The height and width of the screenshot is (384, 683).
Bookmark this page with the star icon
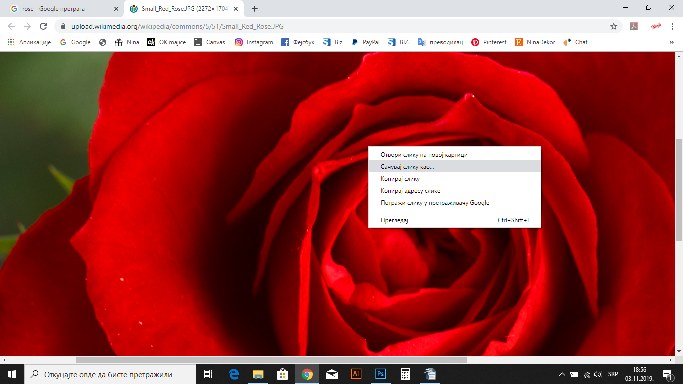tap(613, 26)
